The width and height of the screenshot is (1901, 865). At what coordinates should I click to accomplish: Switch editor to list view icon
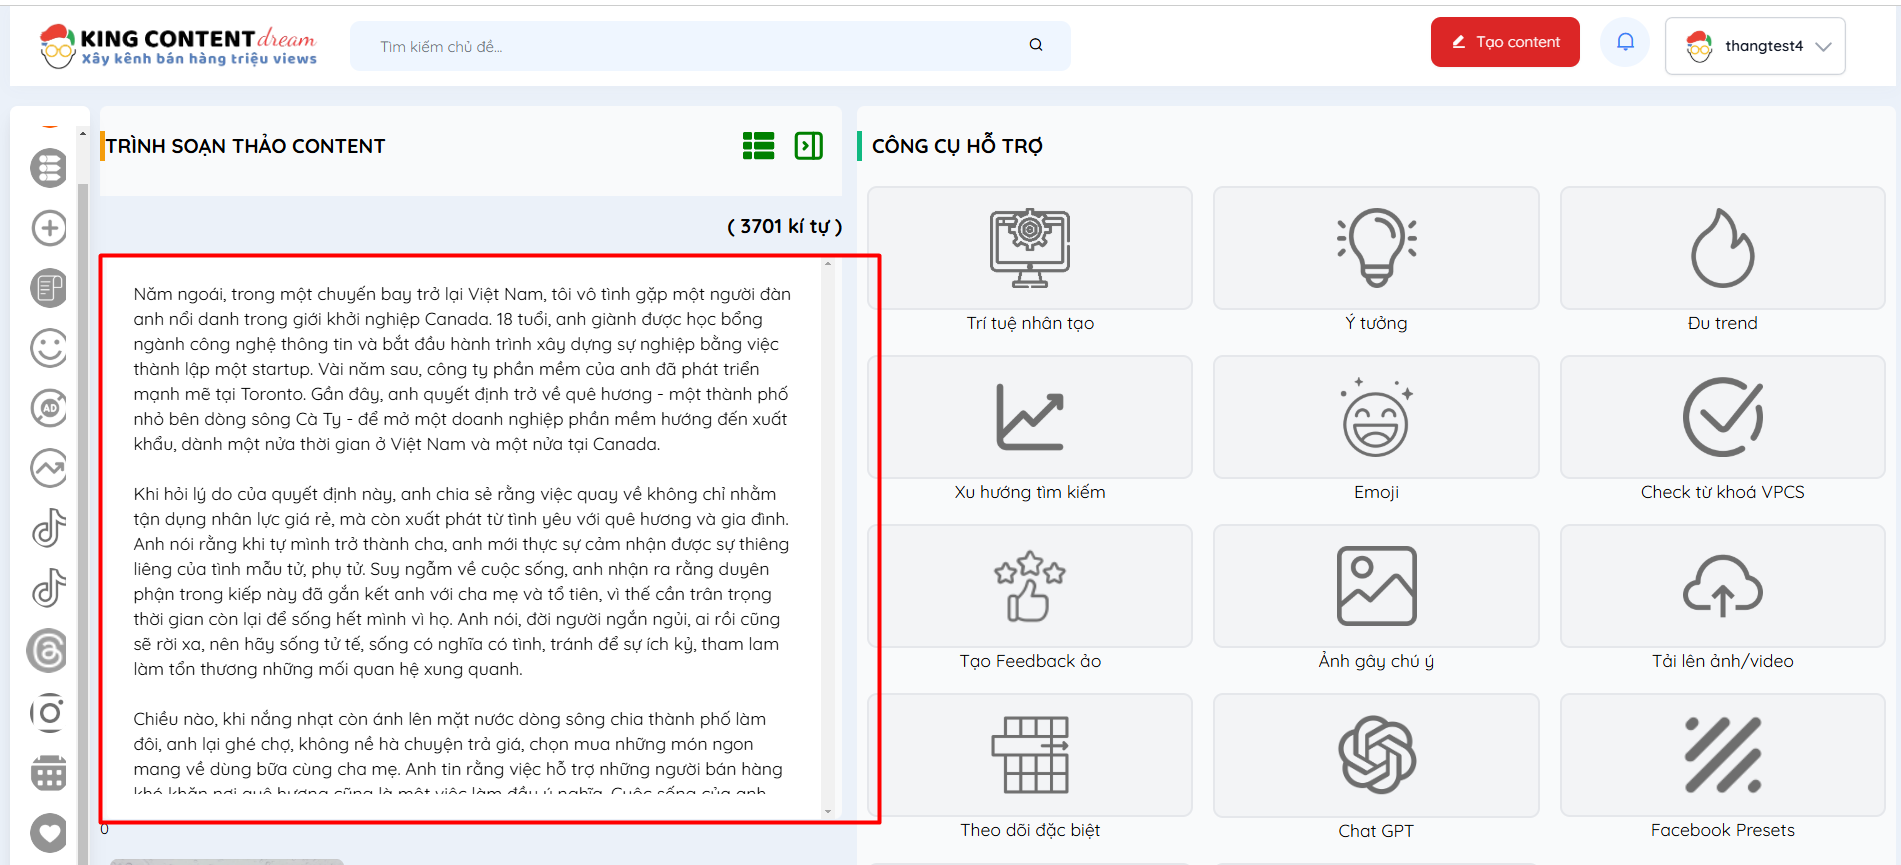pos(758,146)
